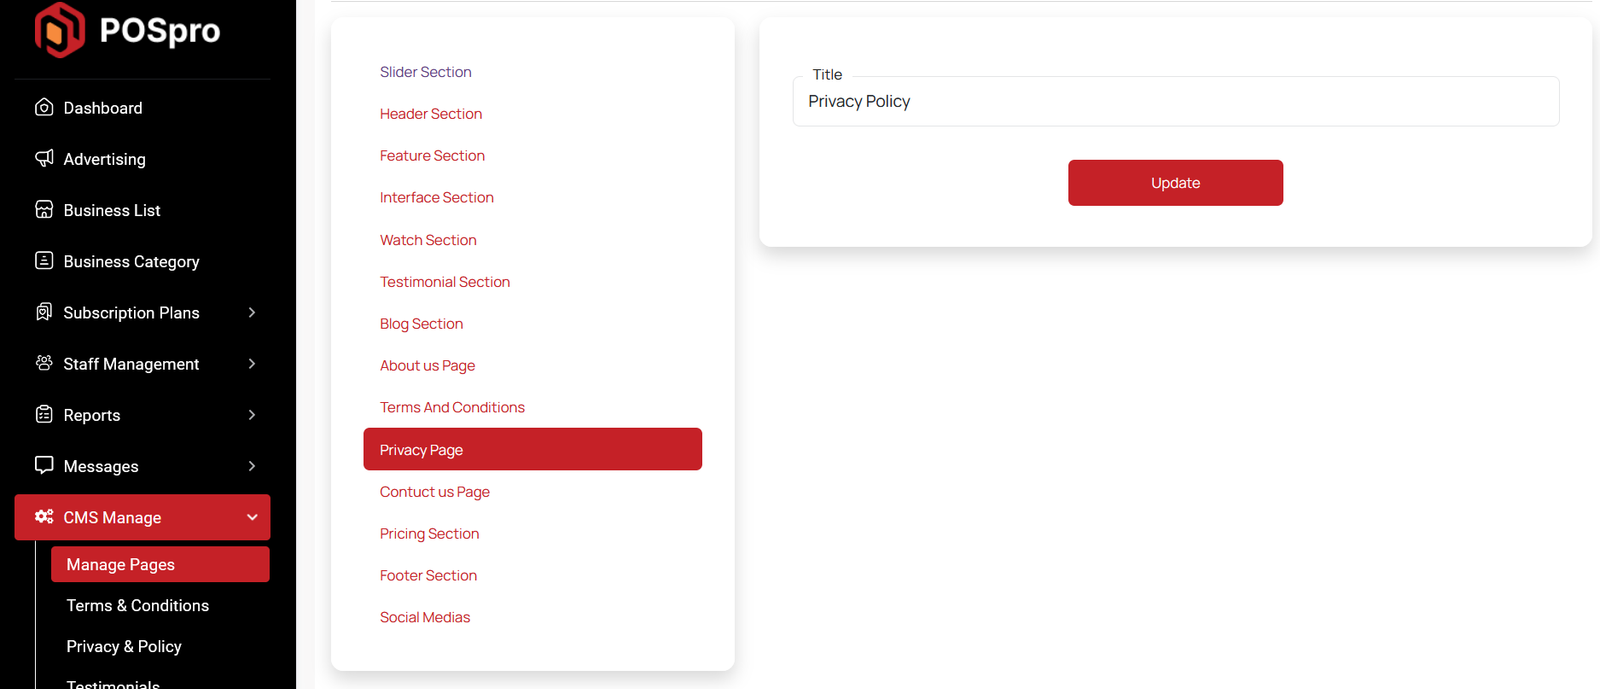The height and width of the screenshot is (689, 1600).
Task: Select the Privacy Page tab
Action: [532, 450]
